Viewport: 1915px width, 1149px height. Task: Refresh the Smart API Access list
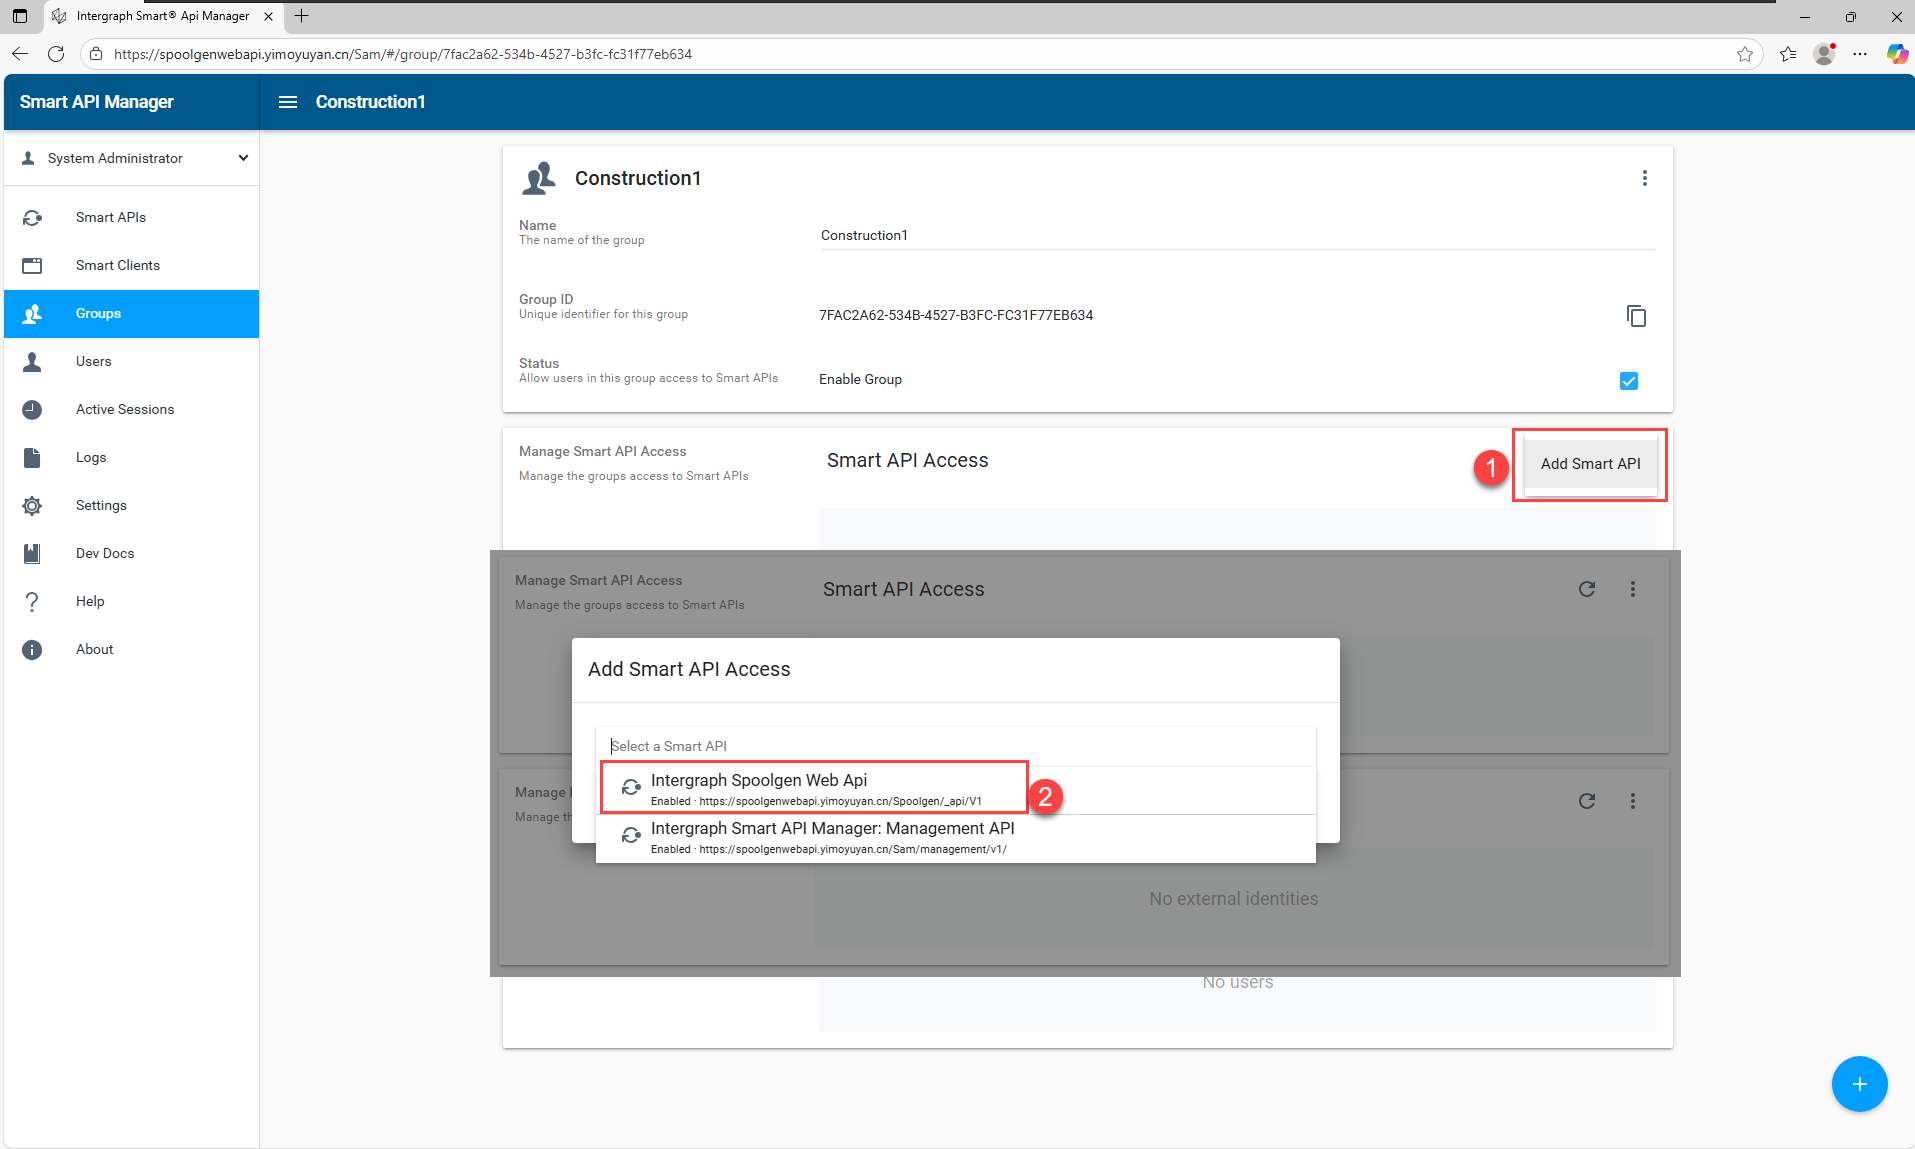[x=1586, y=589]
